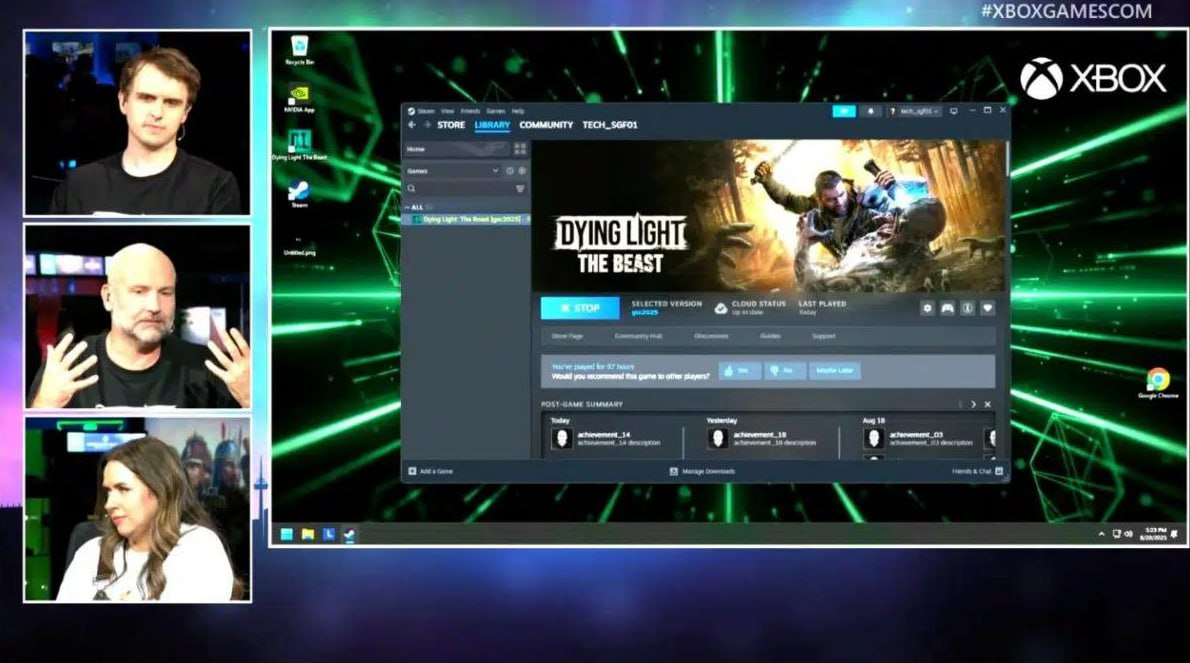This screenshot has height=663, width=1190.
Task: Click the library filter options icon
Action: pos(520,188)
